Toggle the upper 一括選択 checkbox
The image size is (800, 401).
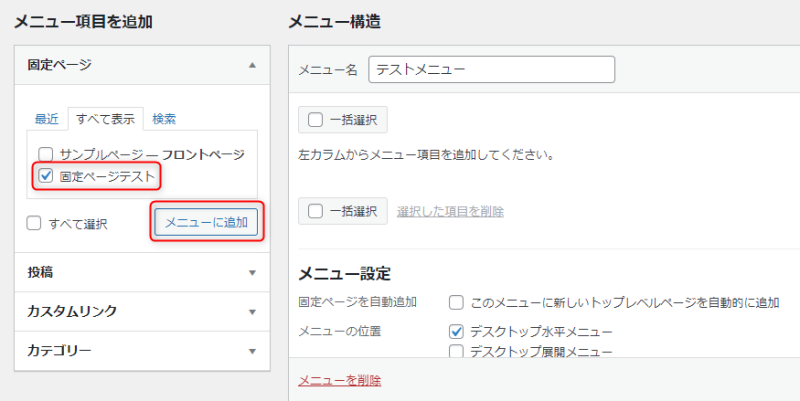[x=315, y=120]
